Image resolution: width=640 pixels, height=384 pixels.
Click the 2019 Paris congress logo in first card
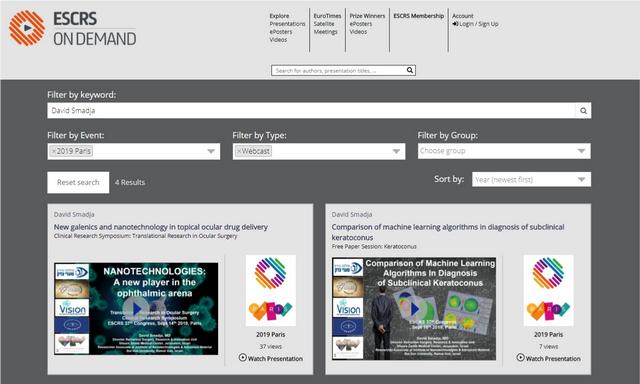coord(271,290)
